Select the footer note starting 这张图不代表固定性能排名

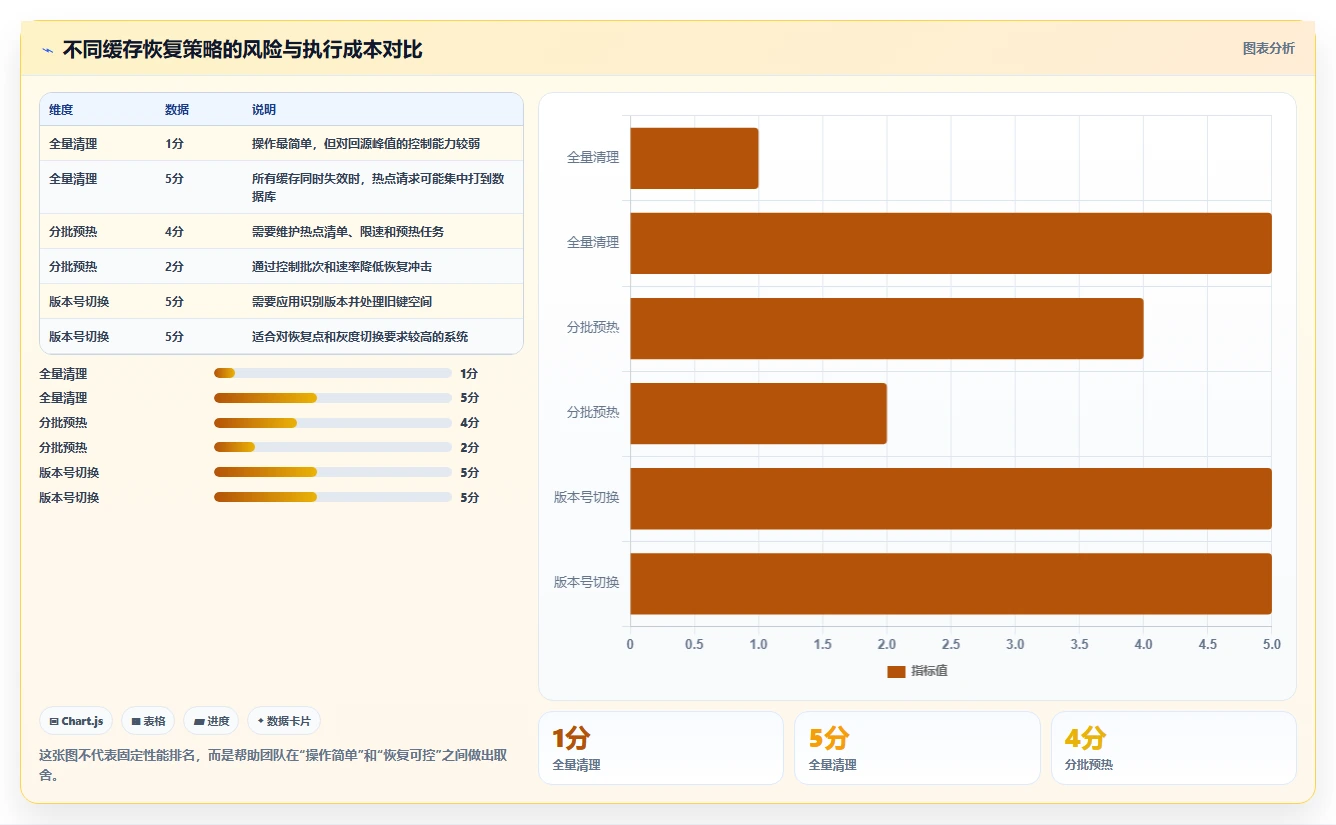click(x=273, y=764)
